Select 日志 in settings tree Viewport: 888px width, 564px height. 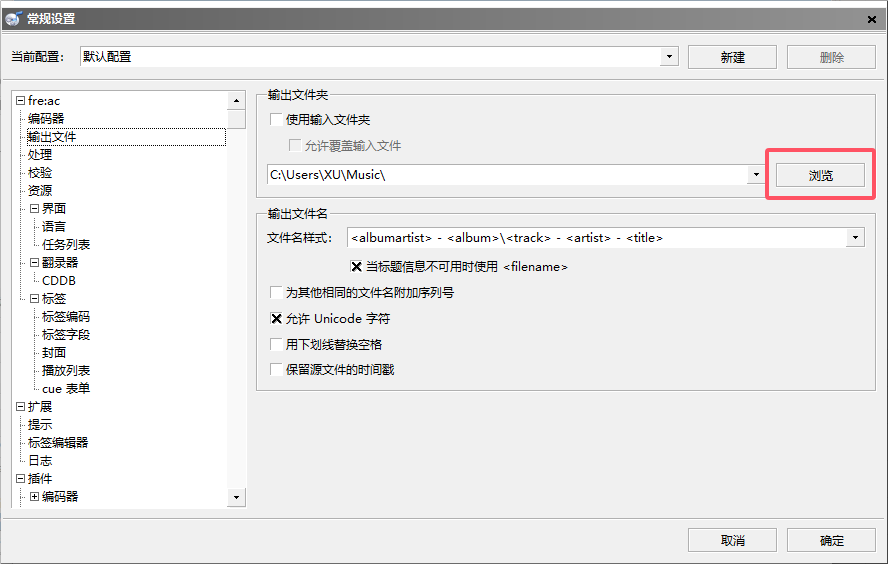point(40,460)
